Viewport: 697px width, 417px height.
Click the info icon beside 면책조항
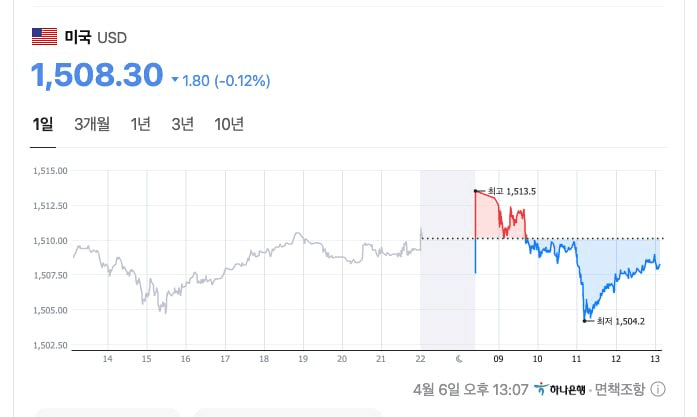[659, 389]
